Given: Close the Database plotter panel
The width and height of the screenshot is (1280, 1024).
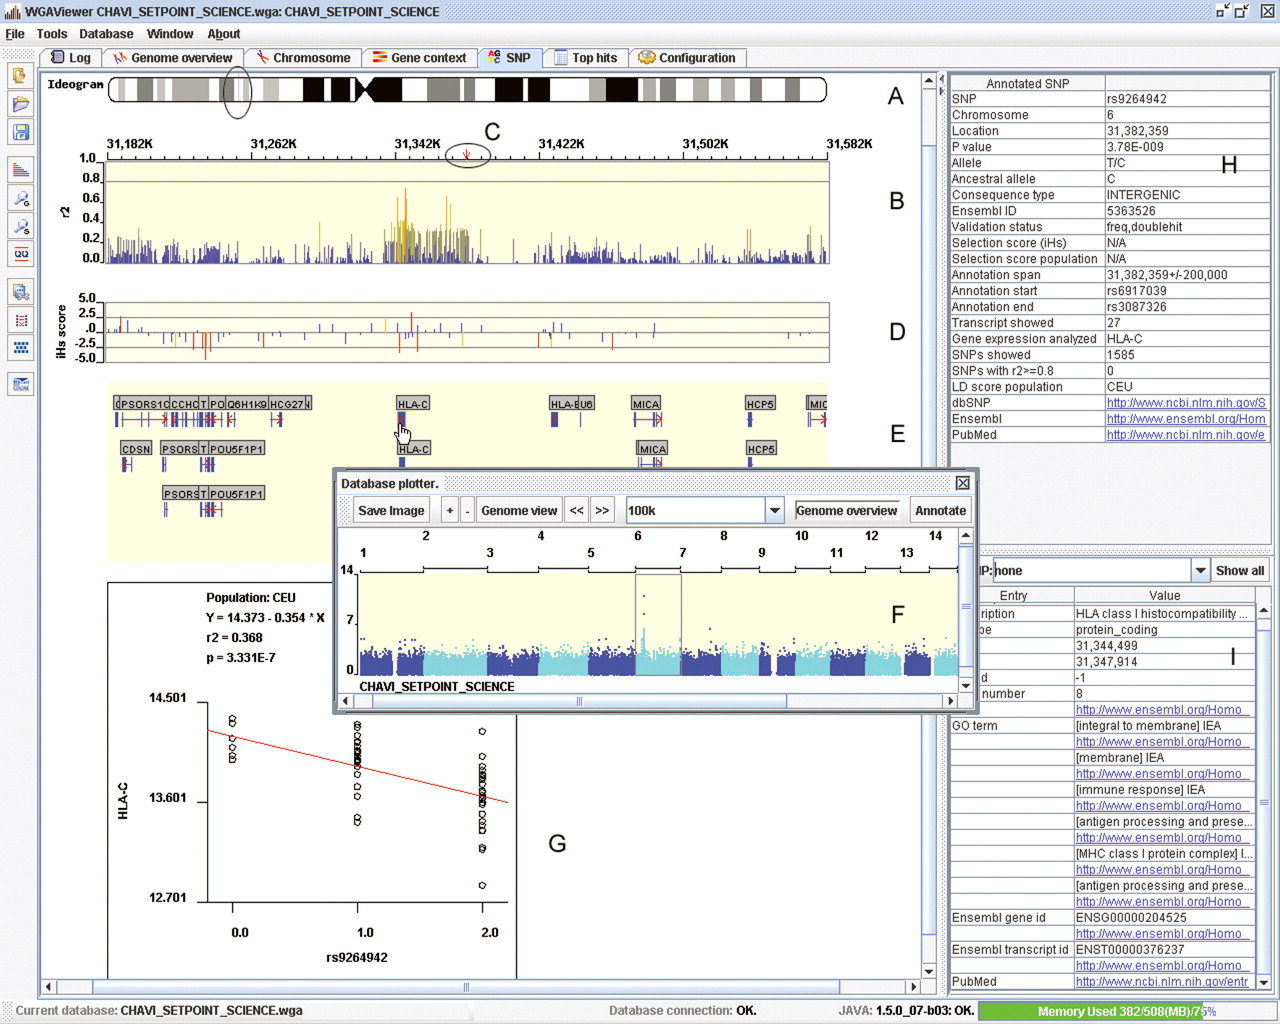Looking at the screenshot, I should [x=962, y=483].
